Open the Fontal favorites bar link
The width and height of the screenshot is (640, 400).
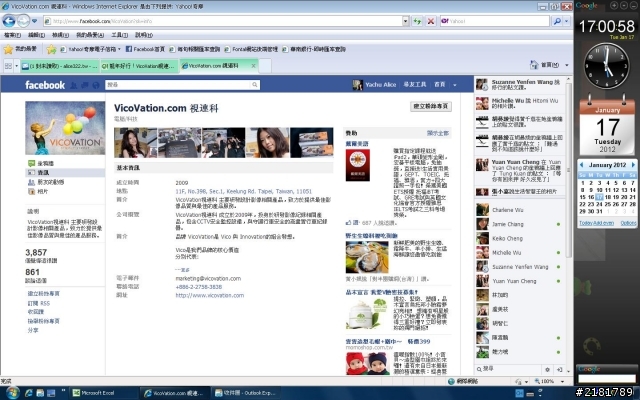[x=251, y=49]
